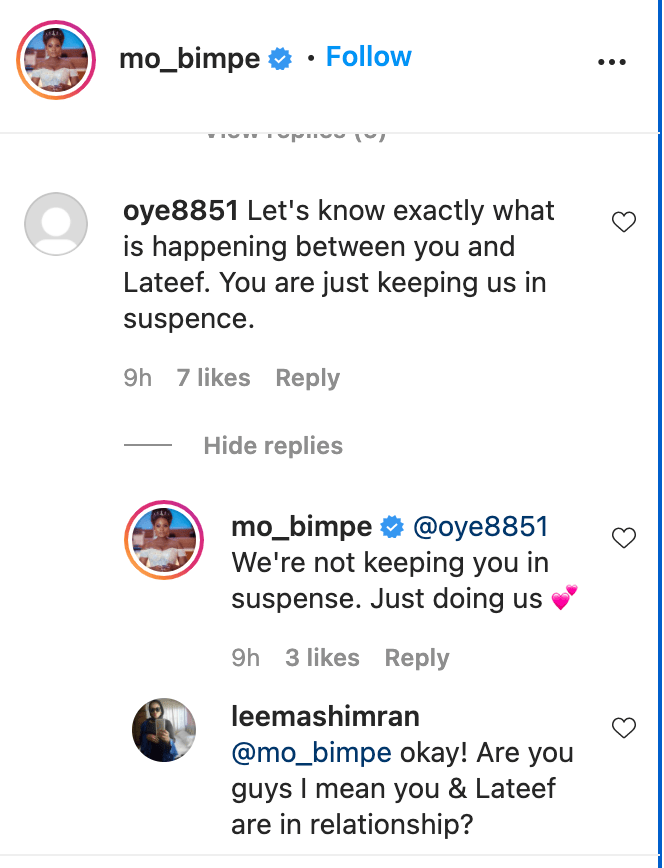This screenshot has width=664, height=868.
Task: Open the leemashimran username link
Action: (325, 716)
